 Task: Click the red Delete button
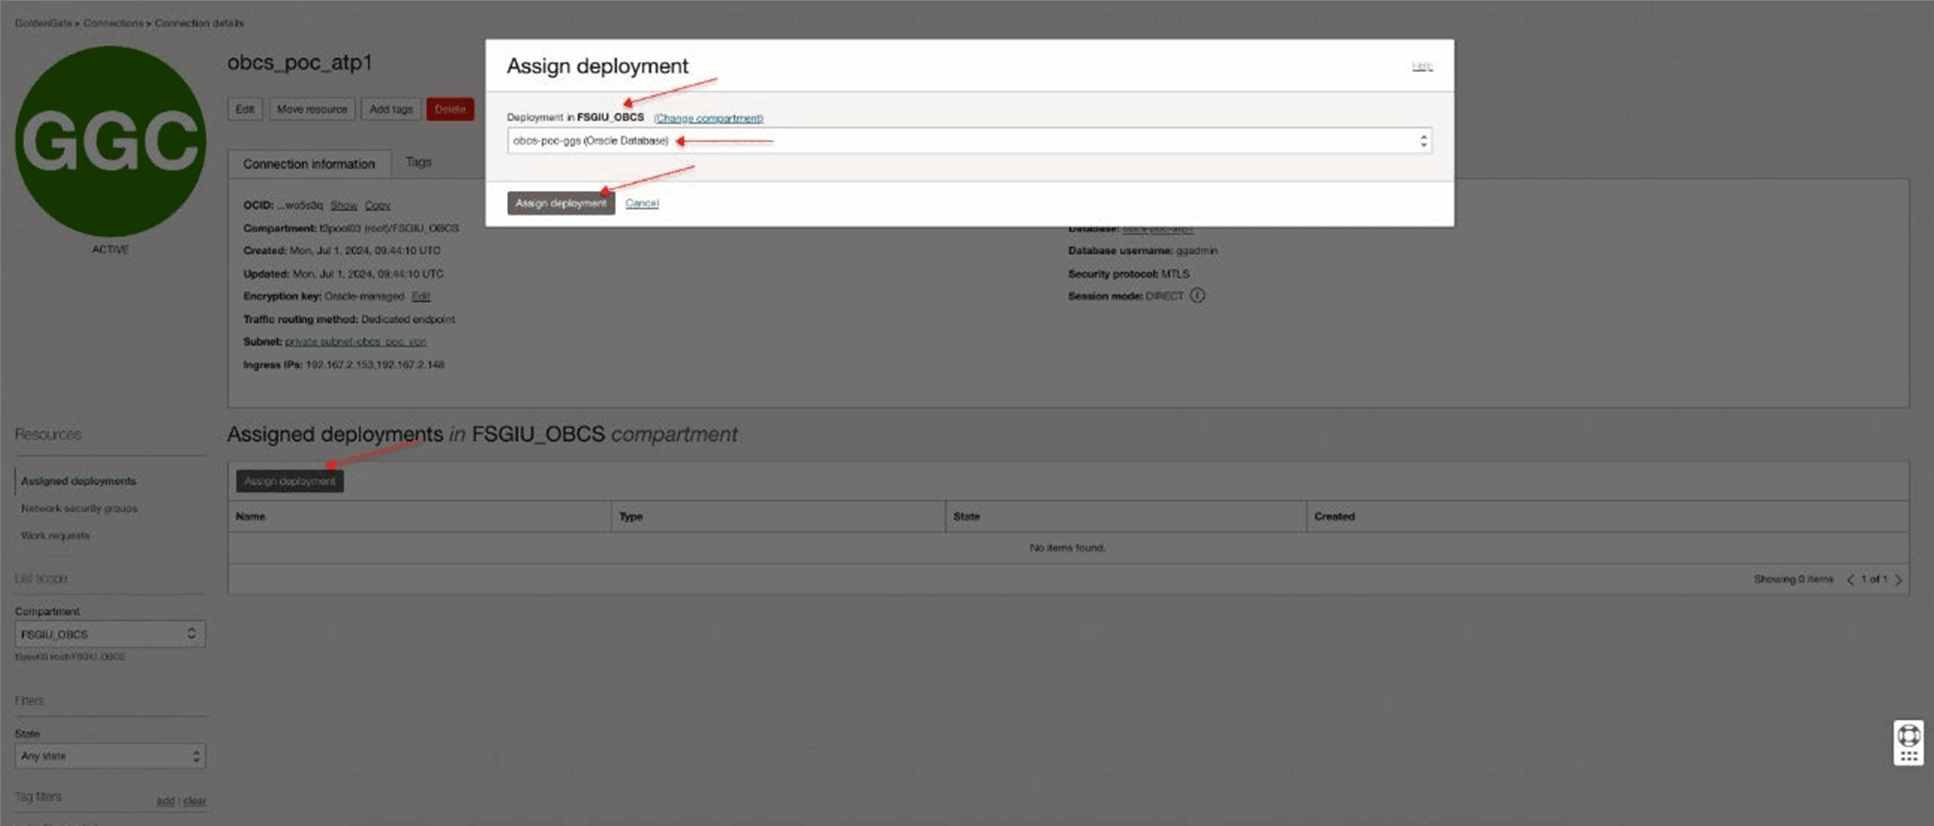click(450, 109)
